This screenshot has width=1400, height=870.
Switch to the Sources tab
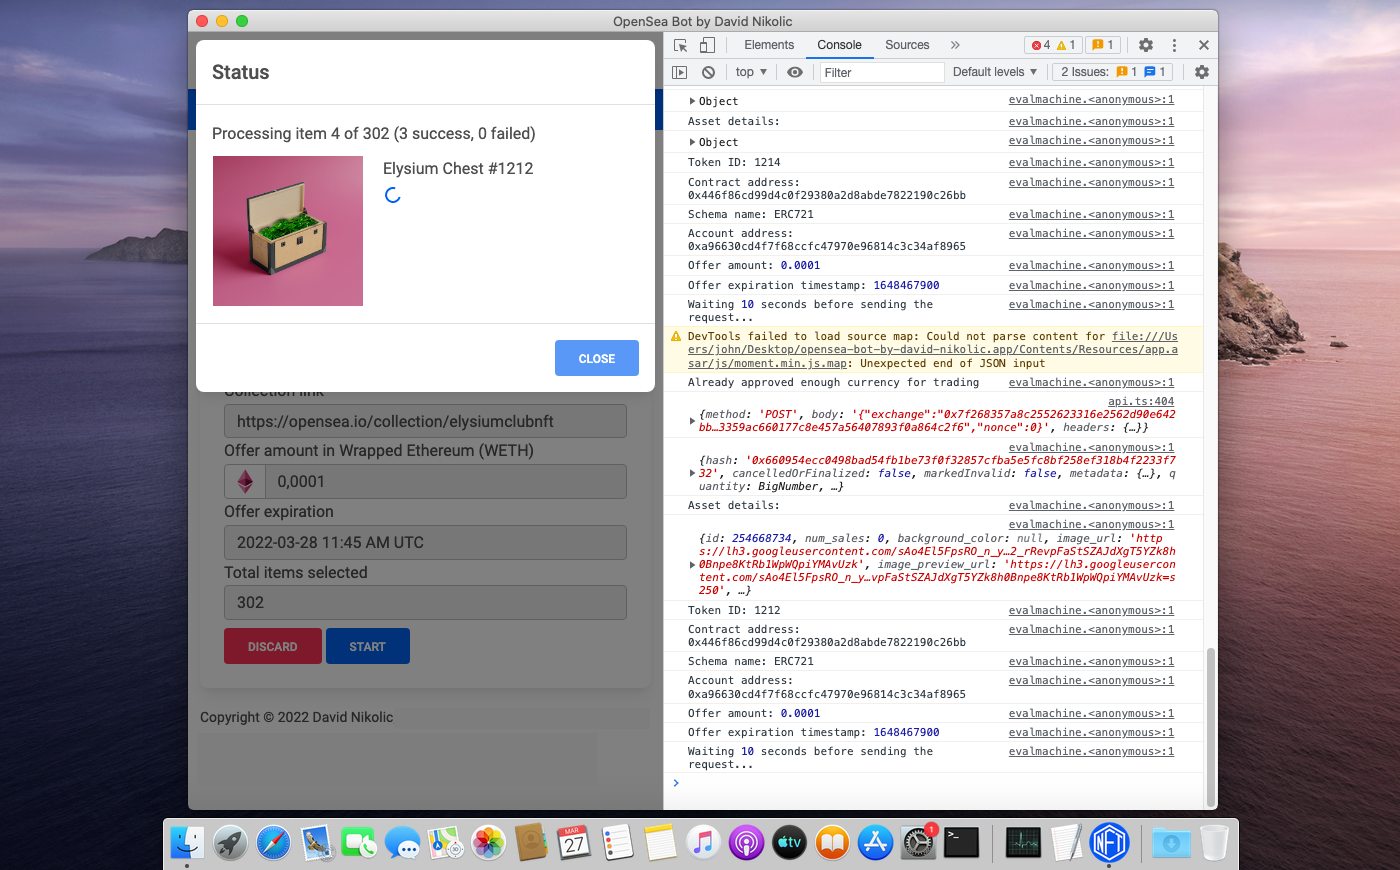[907, 45]
